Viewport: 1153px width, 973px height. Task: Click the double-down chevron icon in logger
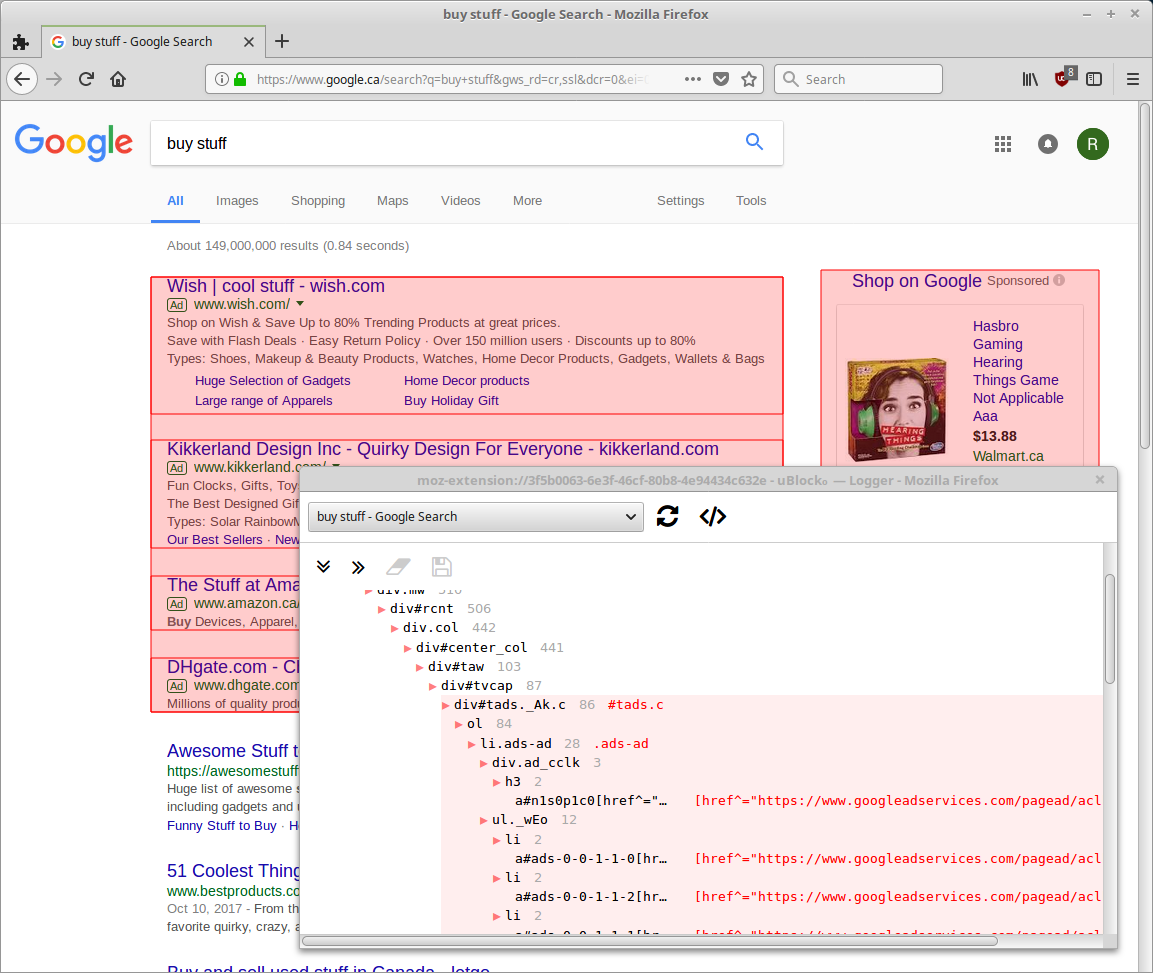coord(324,566)
